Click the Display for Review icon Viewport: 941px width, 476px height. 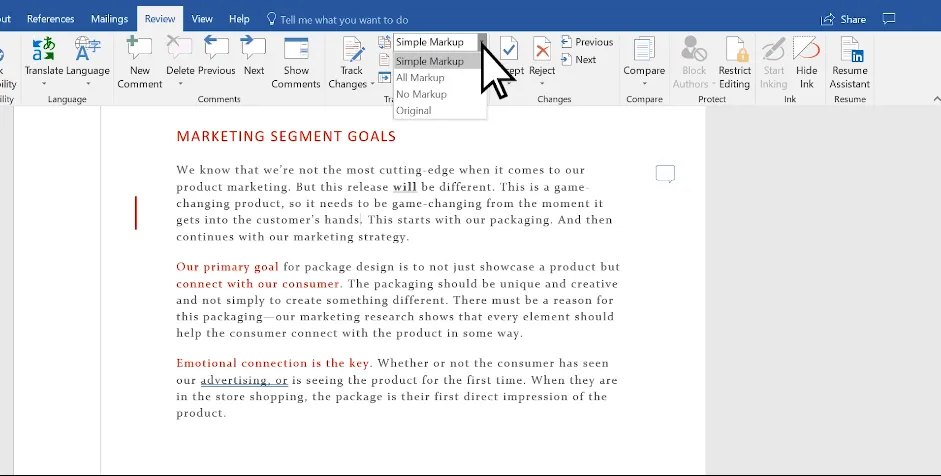click(x=385, y=43)
